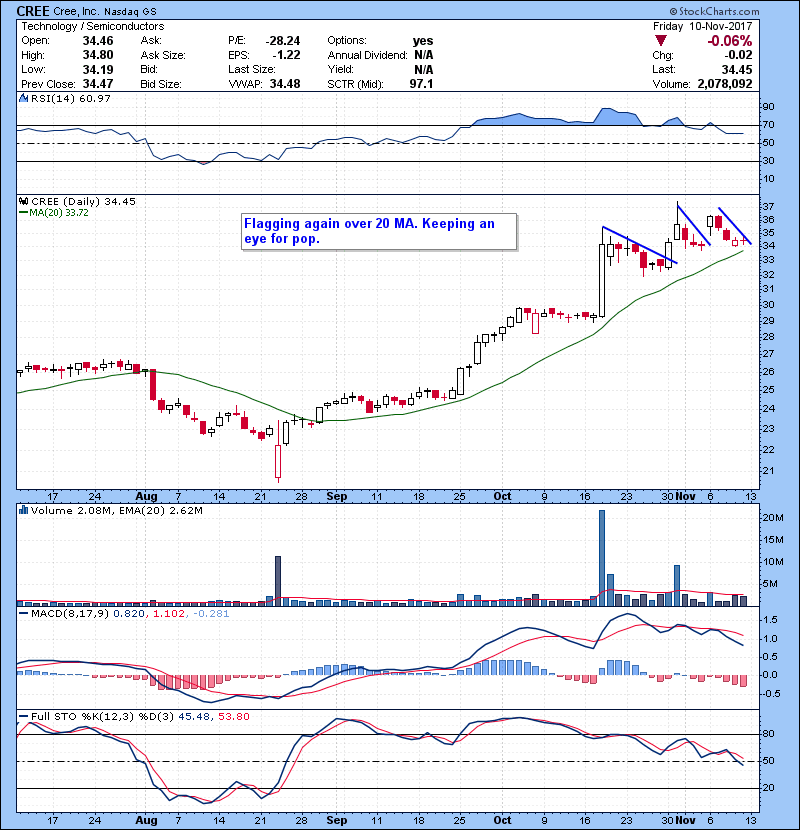The height and width of the screenshot is (830, 800).
Task: Click the Low value 34.19
Action: pyautogui.click(x=98, y=69)
